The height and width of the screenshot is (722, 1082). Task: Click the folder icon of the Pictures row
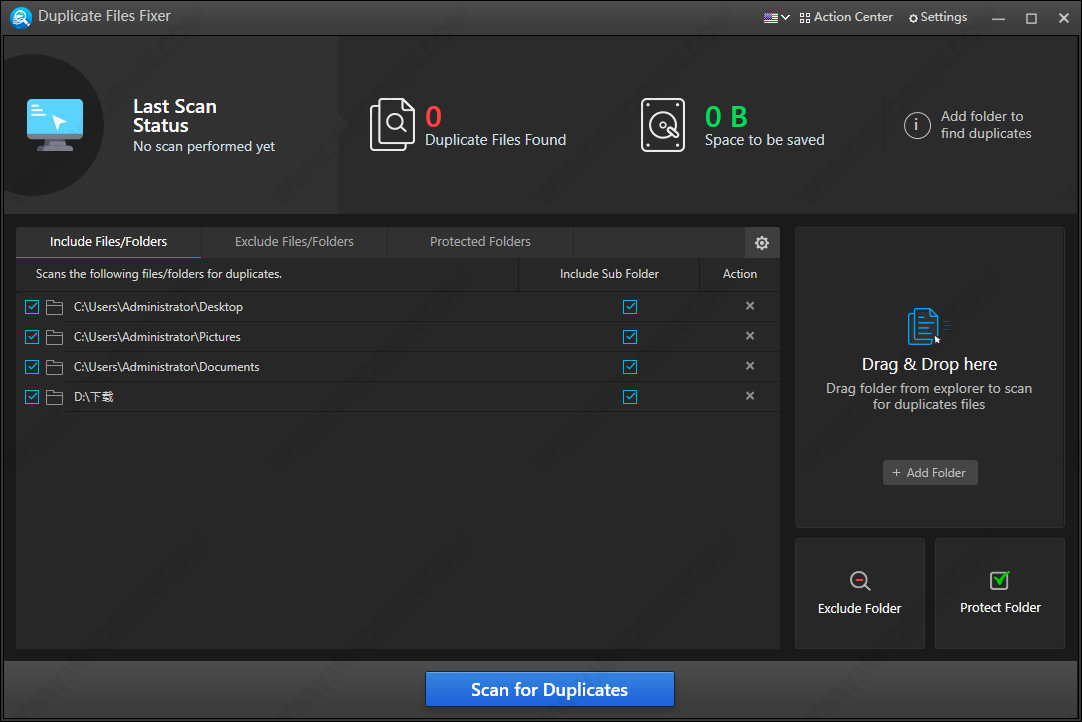tap(55, 337)
